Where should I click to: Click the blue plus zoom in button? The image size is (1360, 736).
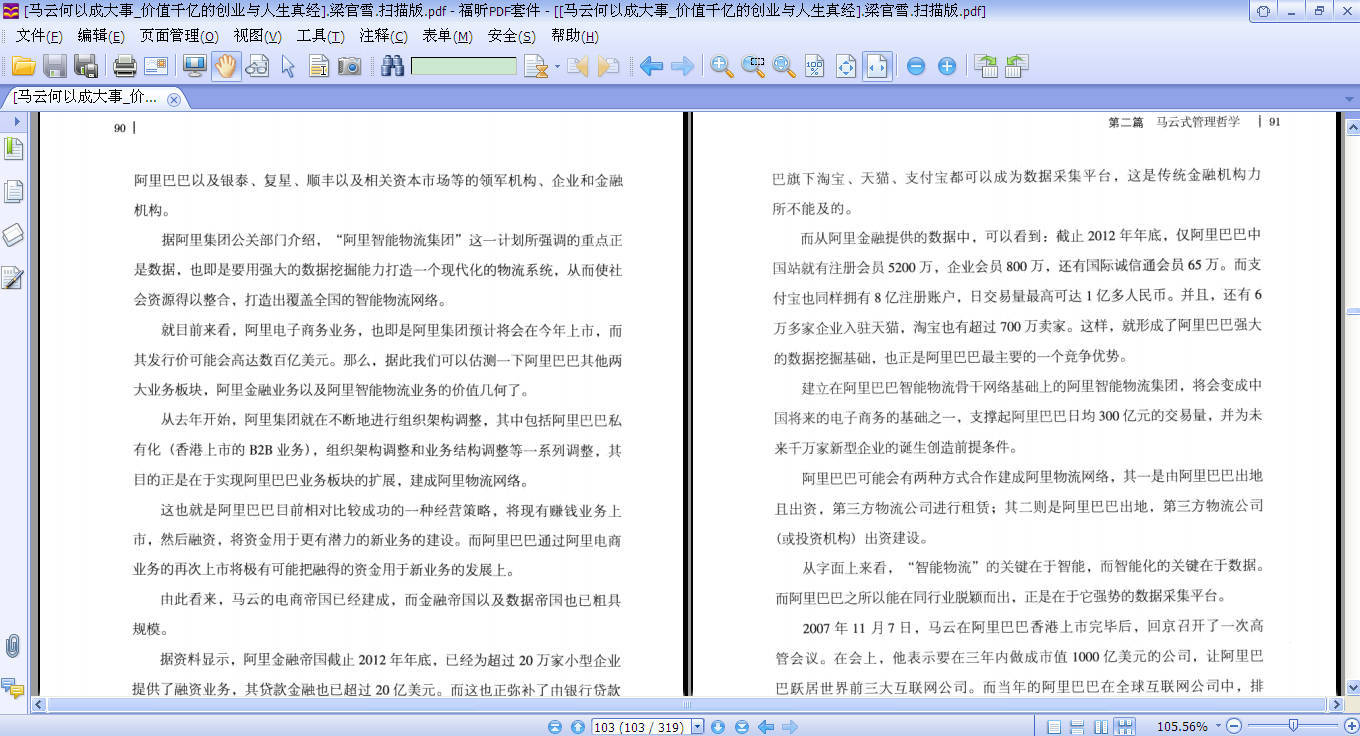tap(947, 67)
